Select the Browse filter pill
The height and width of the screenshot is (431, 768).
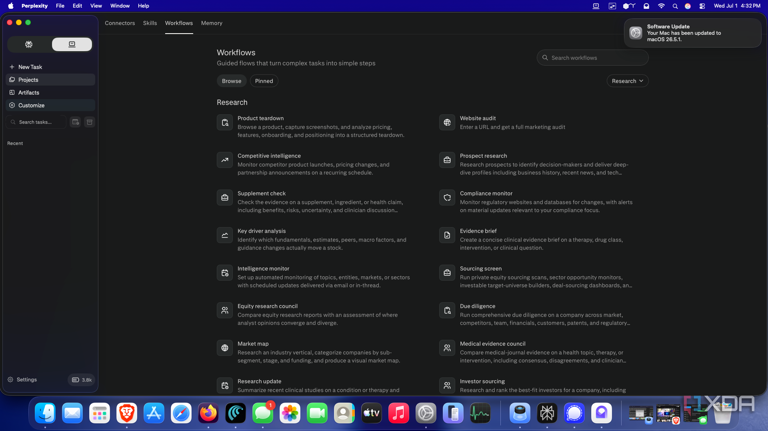tap(231, 81)
